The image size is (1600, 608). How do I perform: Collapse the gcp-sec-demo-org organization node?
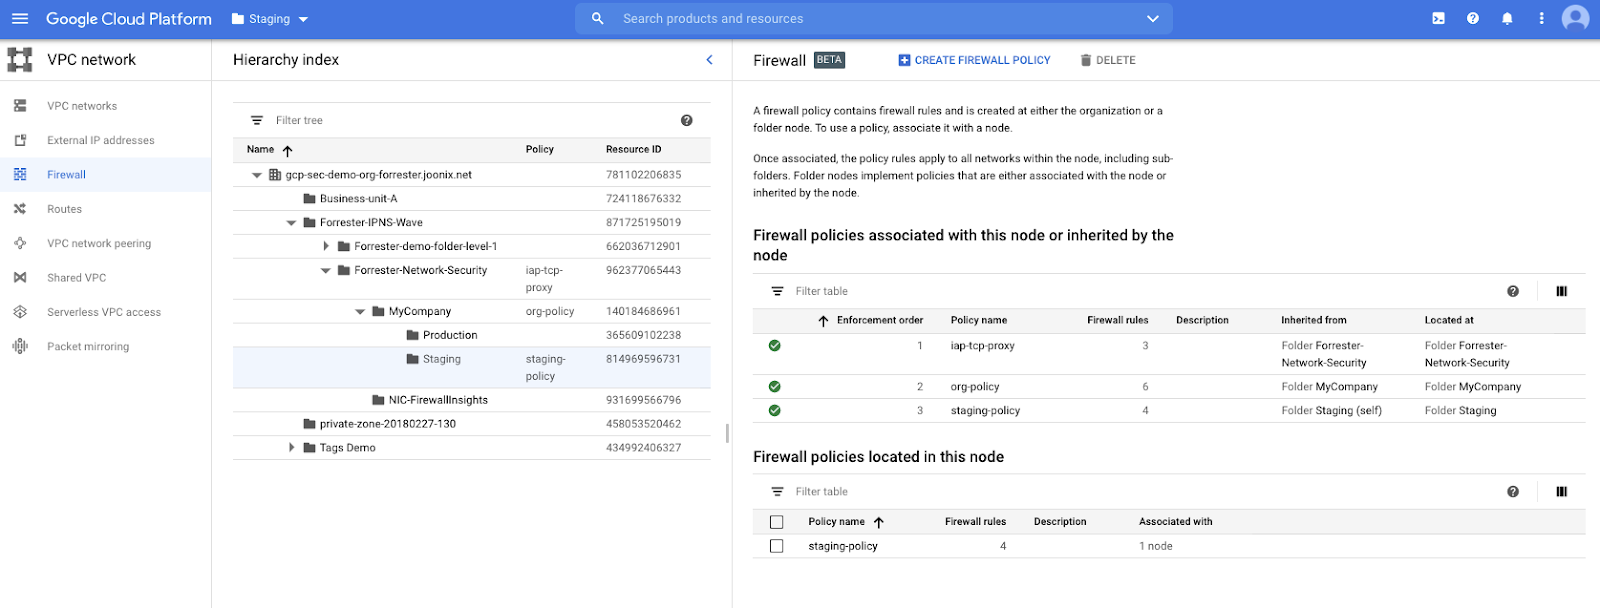(257, 175)
